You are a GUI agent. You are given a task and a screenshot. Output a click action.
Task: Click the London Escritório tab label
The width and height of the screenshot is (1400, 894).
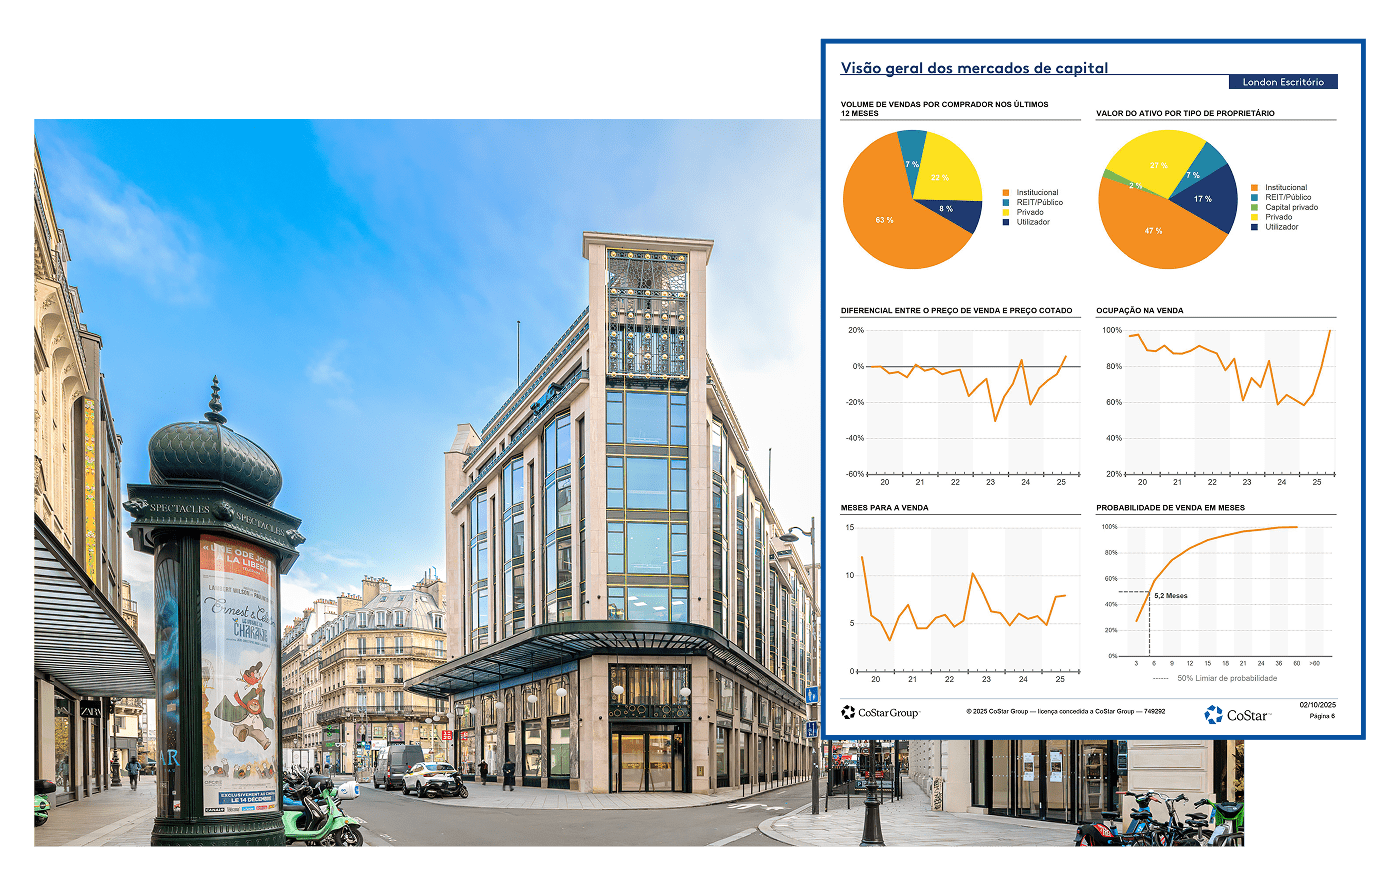(1282, 82)
